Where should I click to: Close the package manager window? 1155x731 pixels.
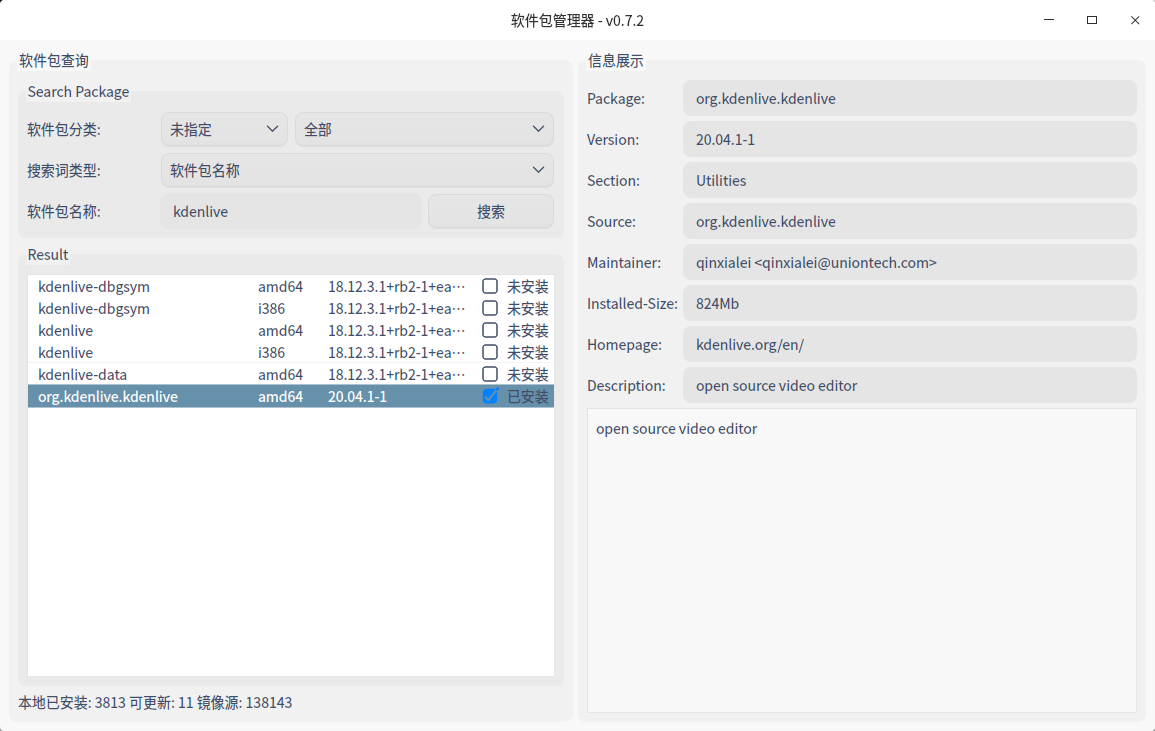(1134, 20)
